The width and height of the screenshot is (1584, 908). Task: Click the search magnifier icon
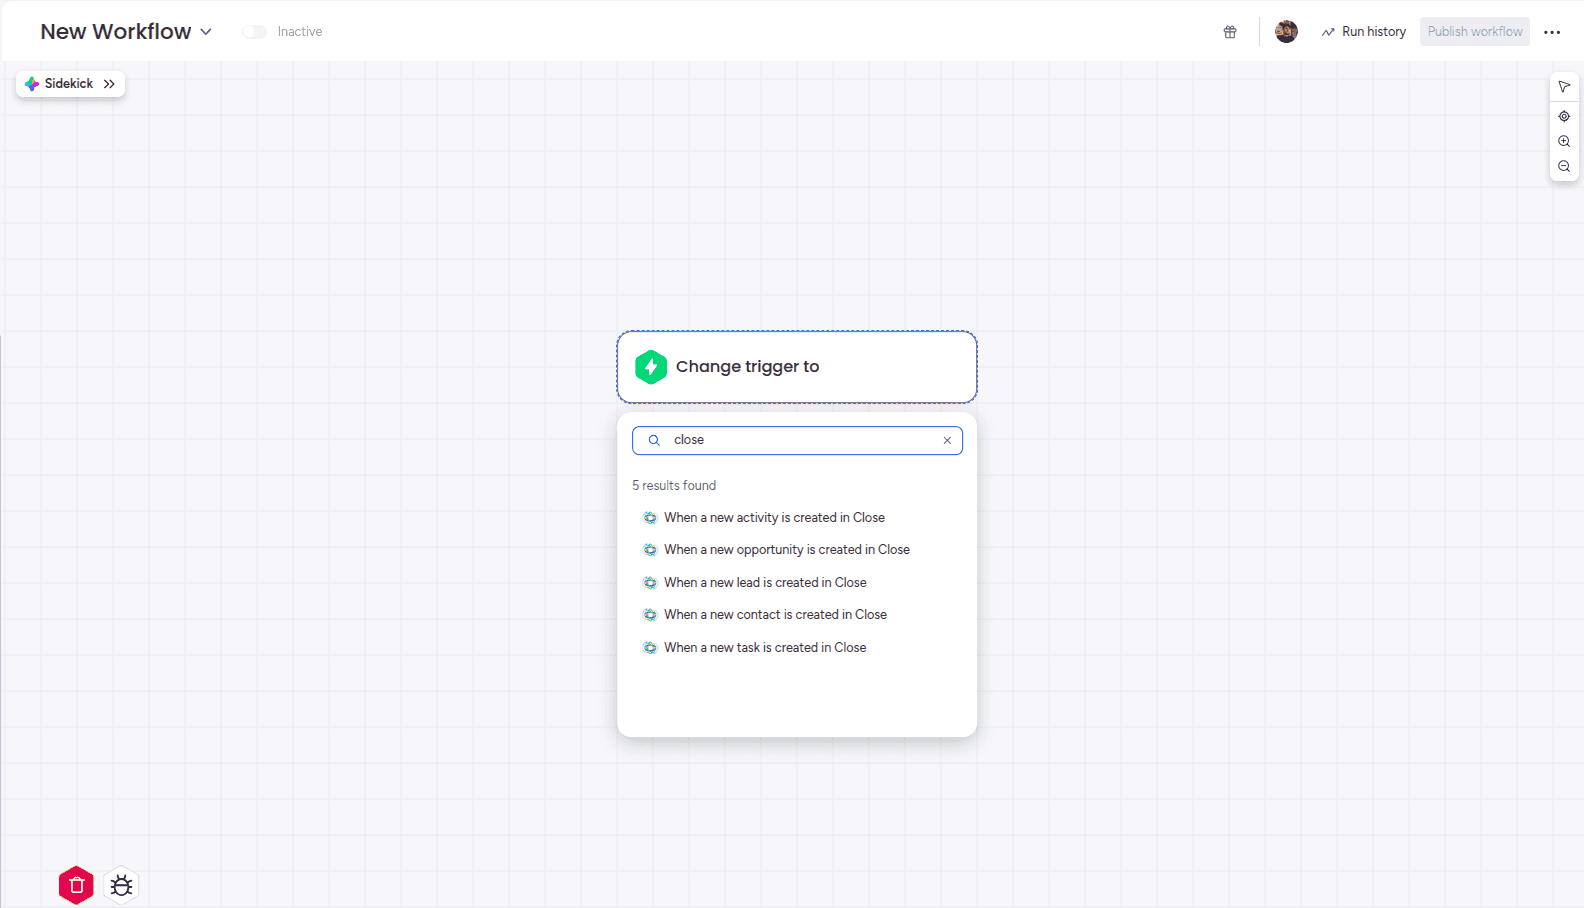click(654, 440)
